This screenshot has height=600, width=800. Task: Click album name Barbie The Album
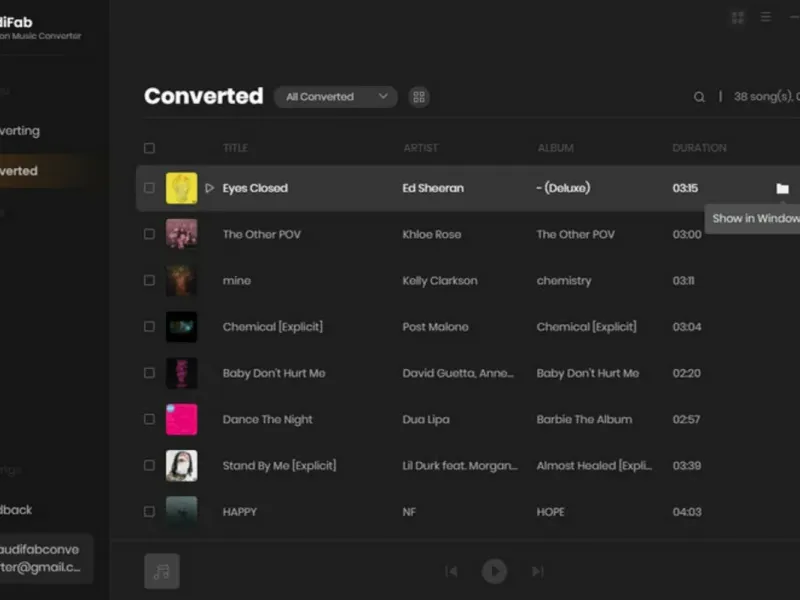pos(584,419)
